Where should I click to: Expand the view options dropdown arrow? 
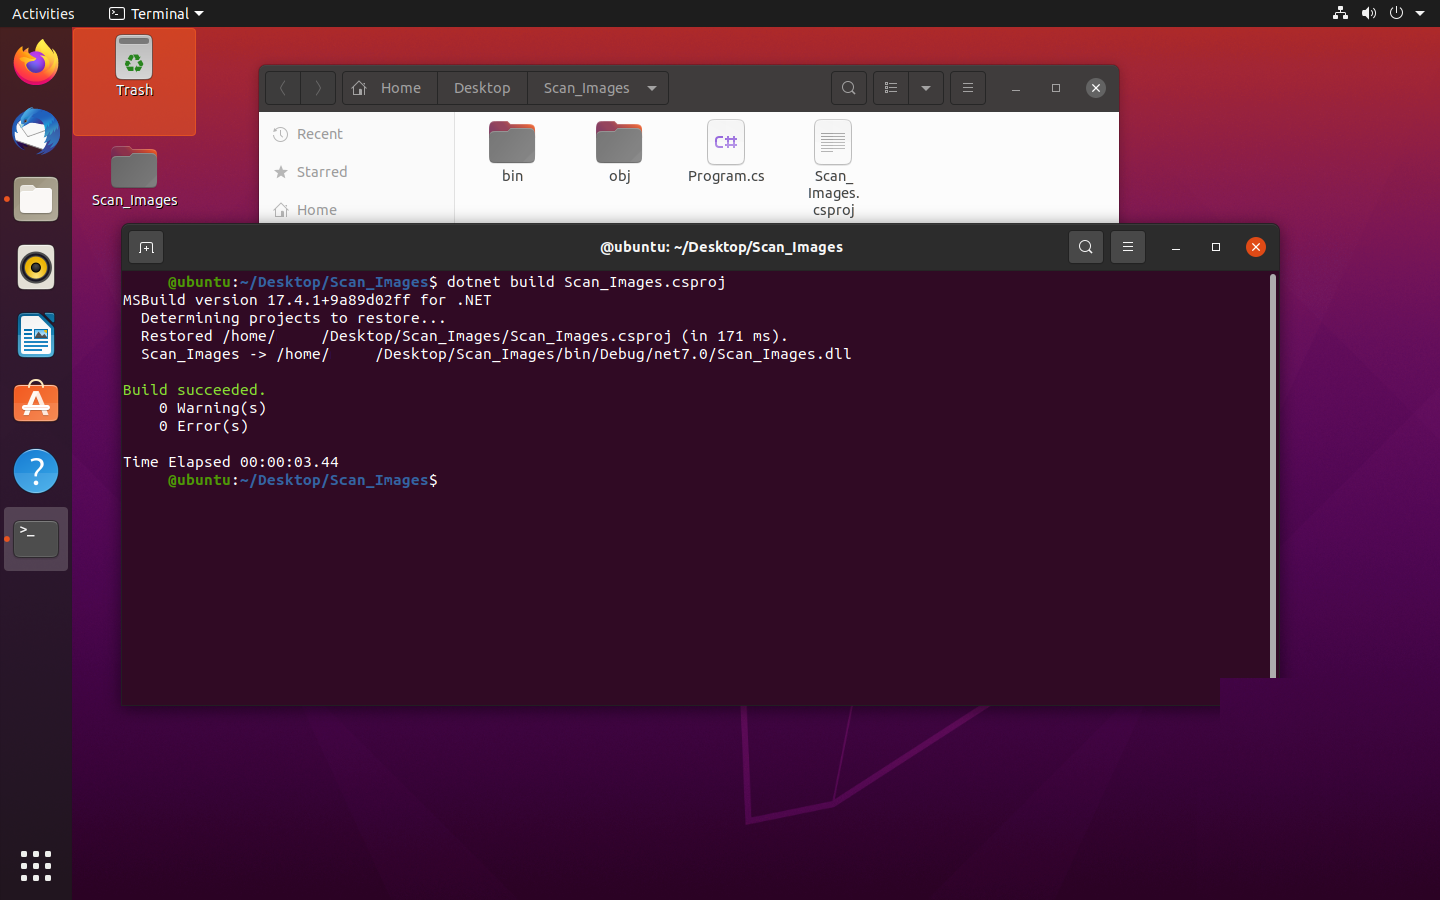926,88
